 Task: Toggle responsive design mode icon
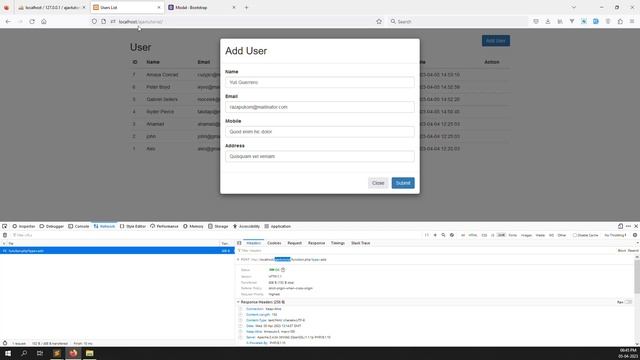pos(620,226)
